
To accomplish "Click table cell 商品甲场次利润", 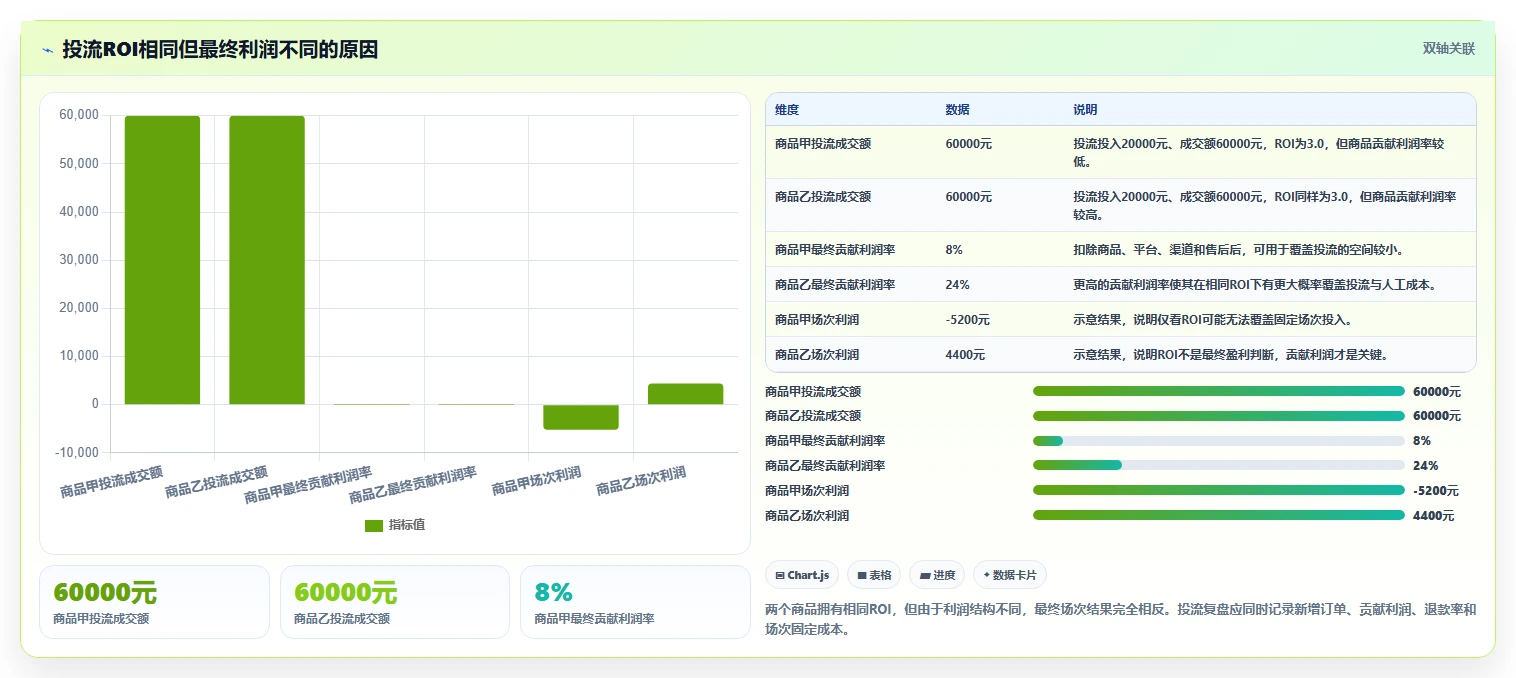I will click(817, 319).
